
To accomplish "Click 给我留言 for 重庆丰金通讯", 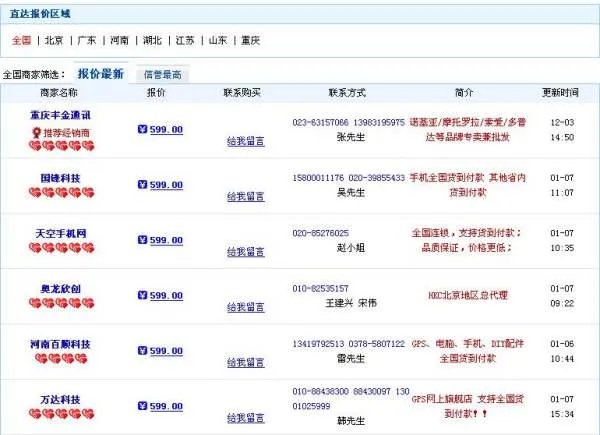I will click(x=246, y=142).
